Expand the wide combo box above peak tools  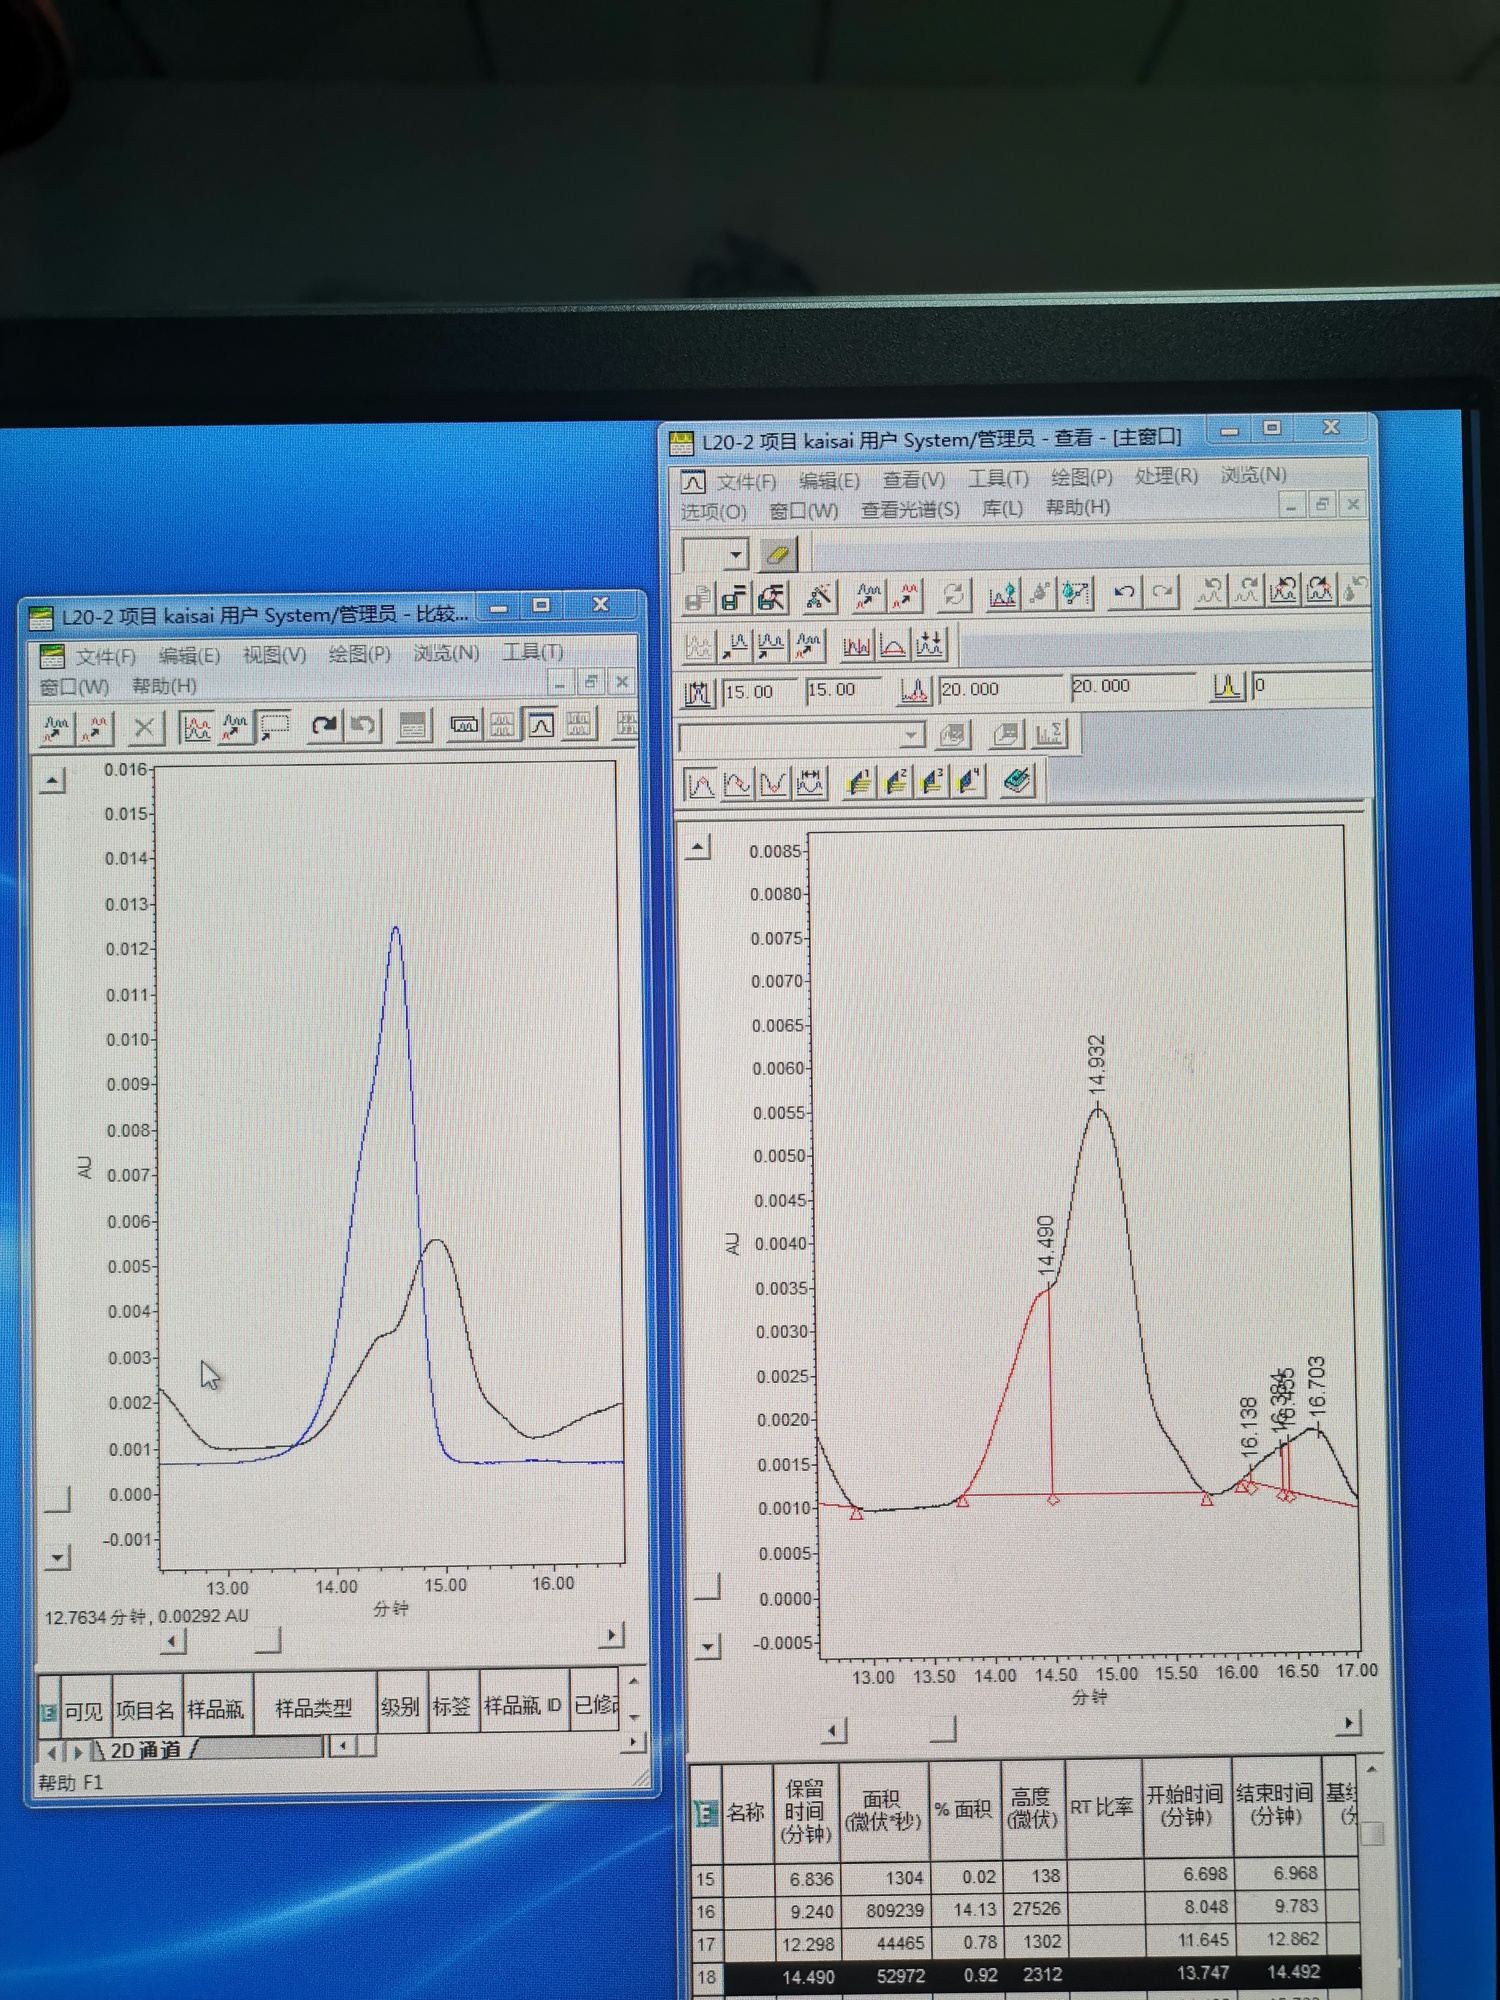tap(910, 737)
